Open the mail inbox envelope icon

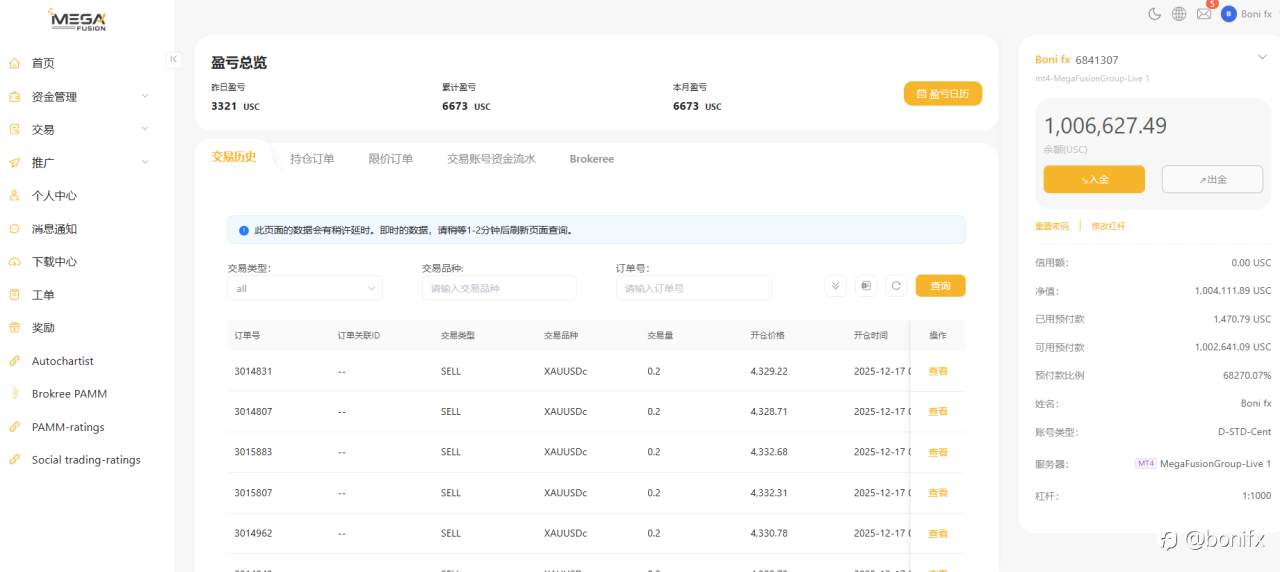(x=1204, y=14)
